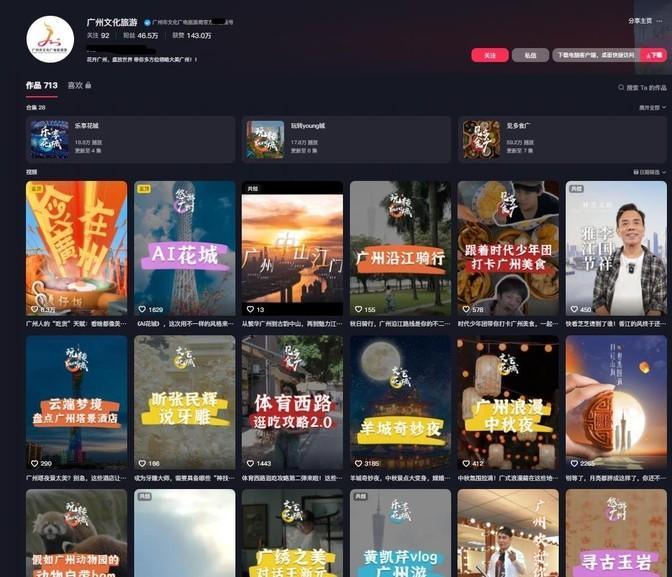The image size is (672, 577).
Task: Click the search magnifier icon for works
Action: (x=621, y=87)
